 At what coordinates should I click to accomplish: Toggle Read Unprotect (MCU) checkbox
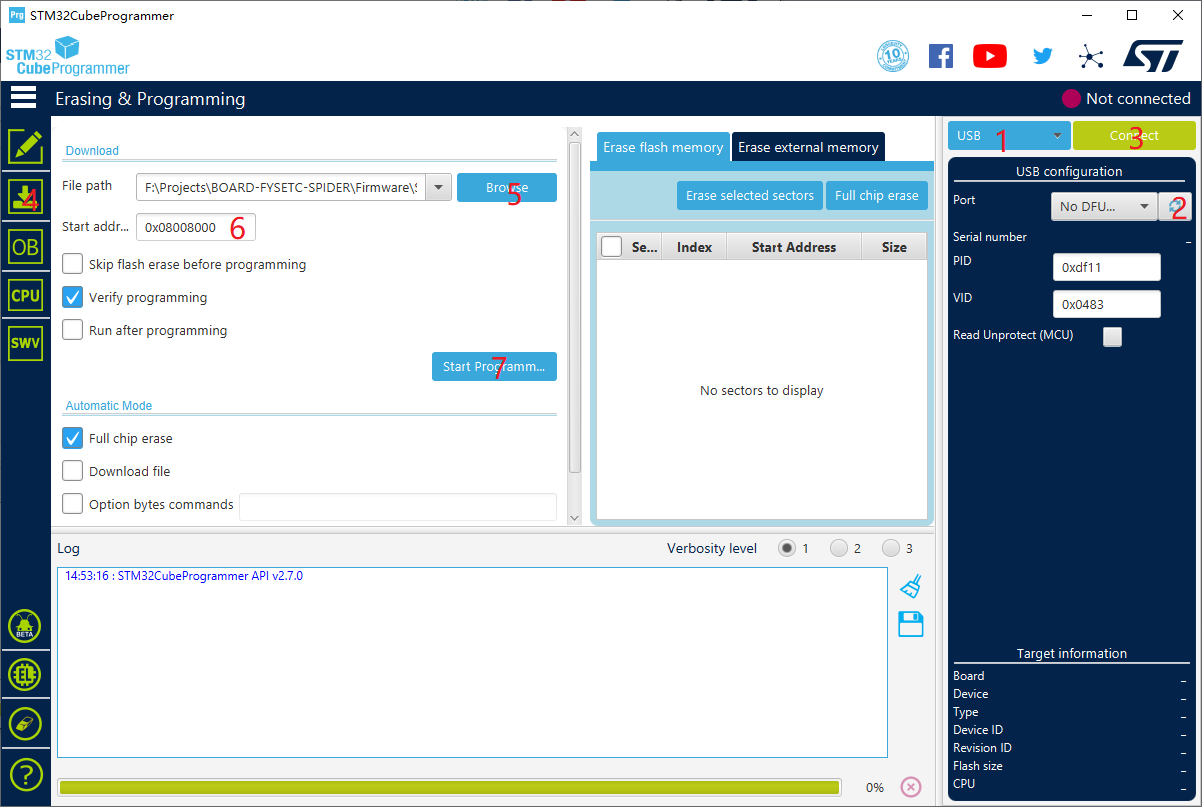(x=1112, y=337)
